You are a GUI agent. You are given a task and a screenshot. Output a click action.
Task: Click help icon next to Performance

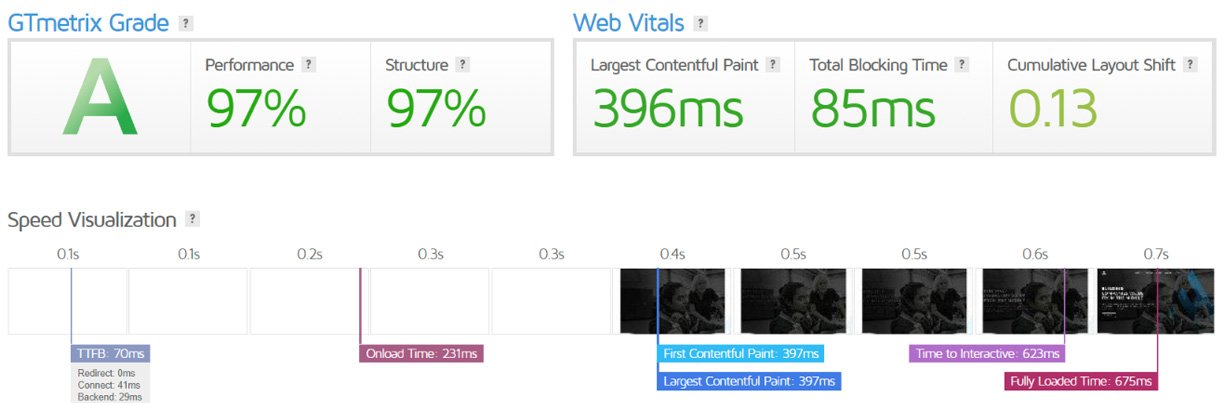pos(309,65)
